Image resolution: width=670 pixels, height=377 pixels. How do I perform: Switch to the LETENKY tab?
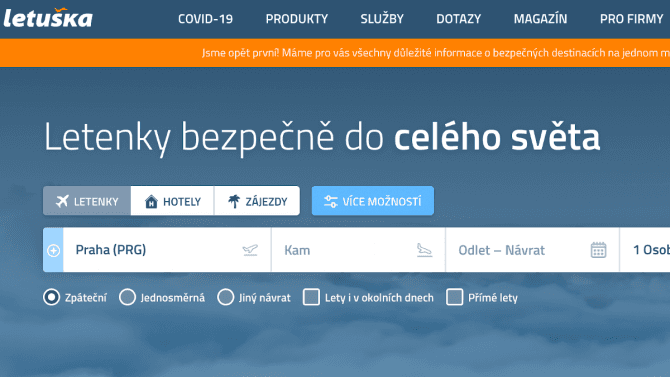(x=87, y=201)
